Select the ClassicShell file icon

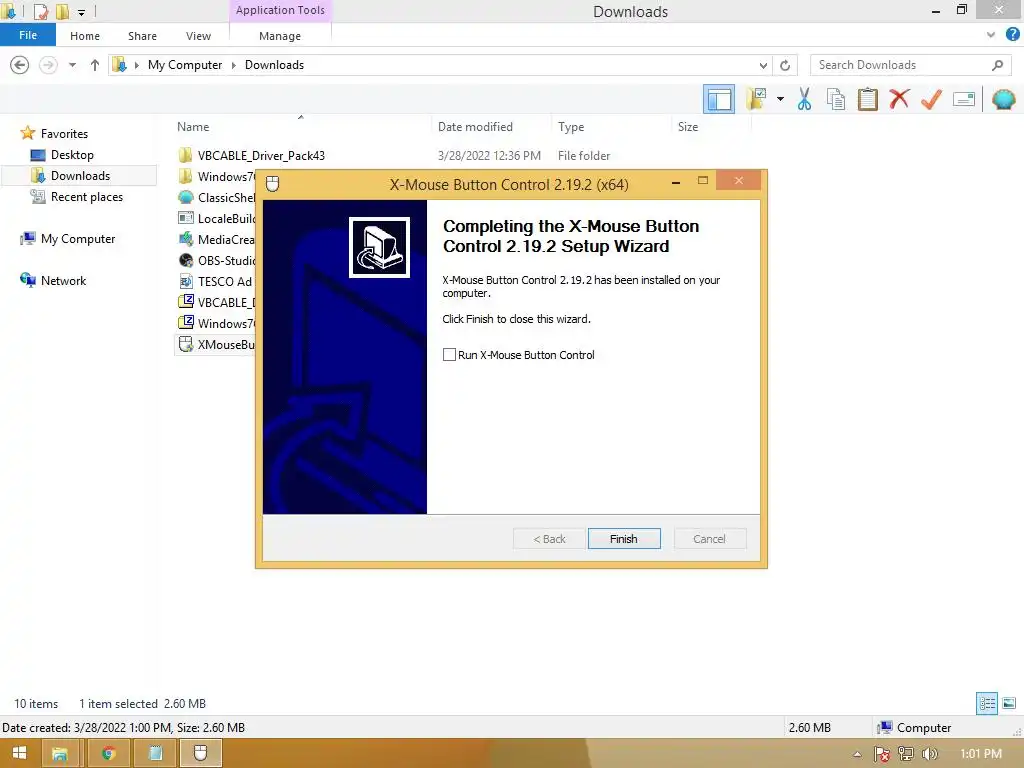[186, 197]
